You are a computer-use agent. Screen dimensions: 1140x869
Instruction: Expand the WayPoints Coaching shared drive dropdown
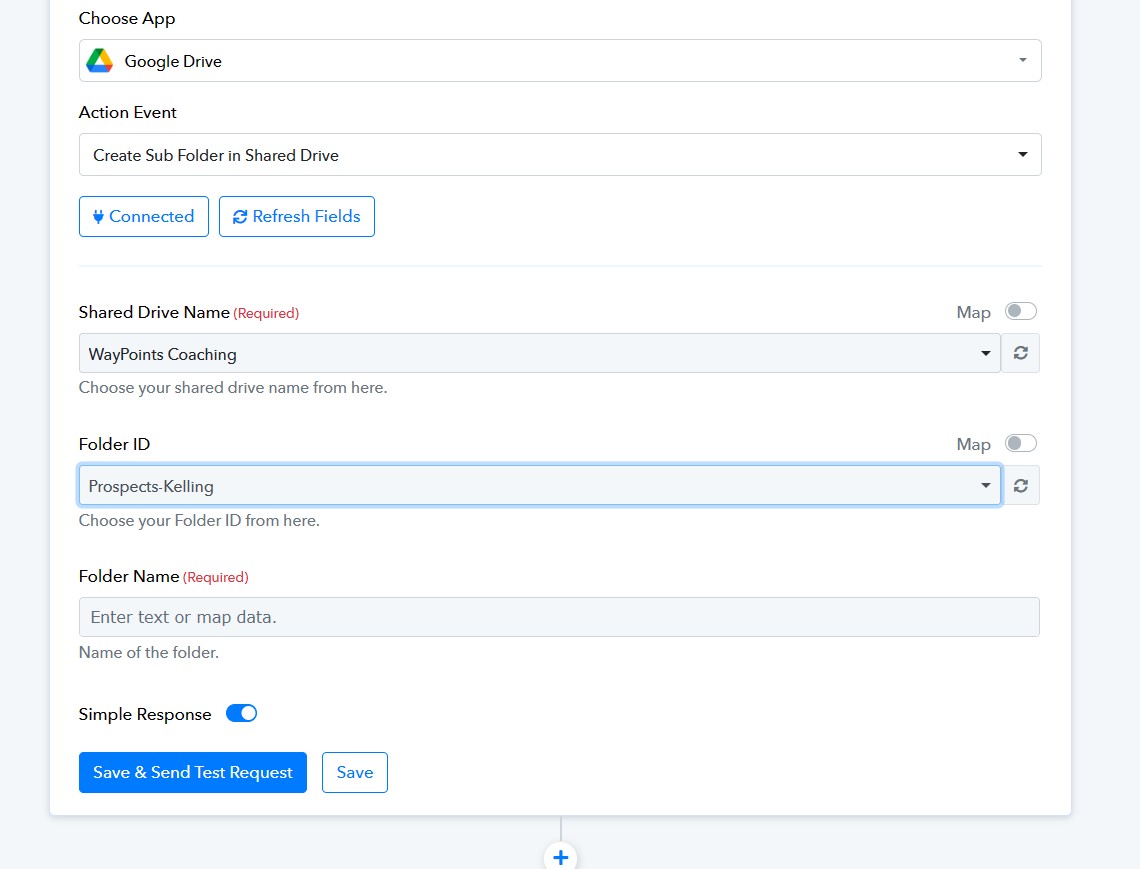click(x=539, y=353)
